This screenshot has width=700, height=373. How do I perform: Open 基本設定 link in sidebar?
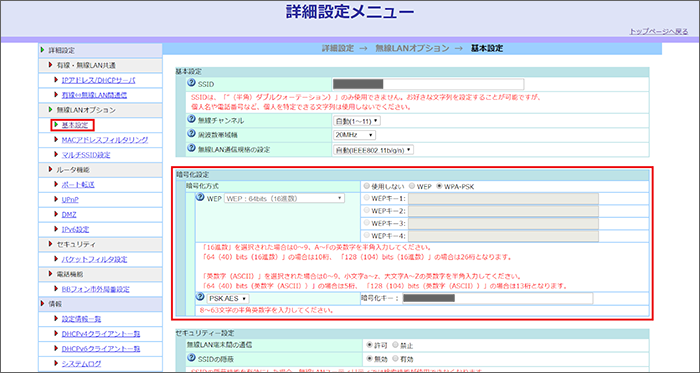tap(75, 125)
